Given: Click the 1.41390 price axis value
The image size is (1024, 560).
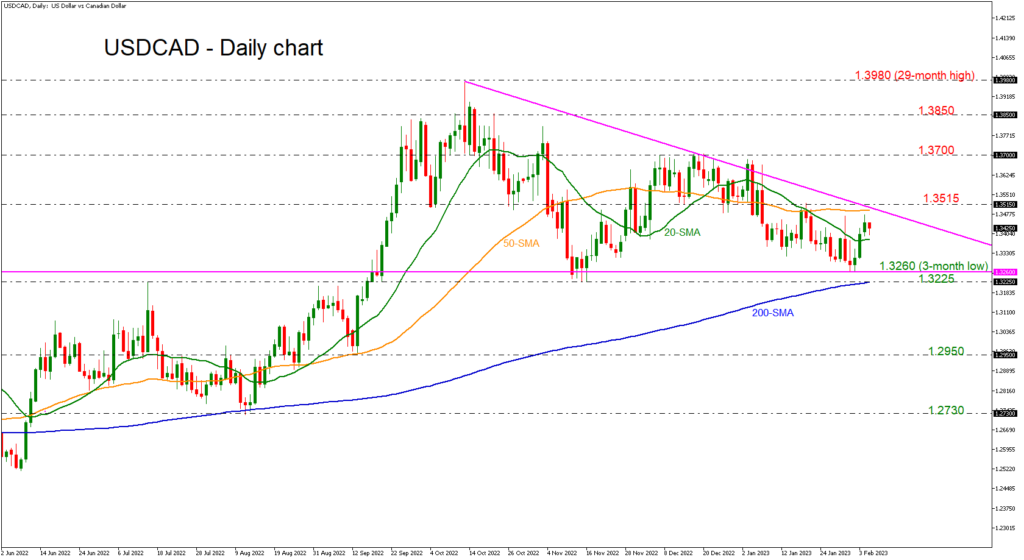Looking at the screenshot, I should click(x=1005, y=38).
